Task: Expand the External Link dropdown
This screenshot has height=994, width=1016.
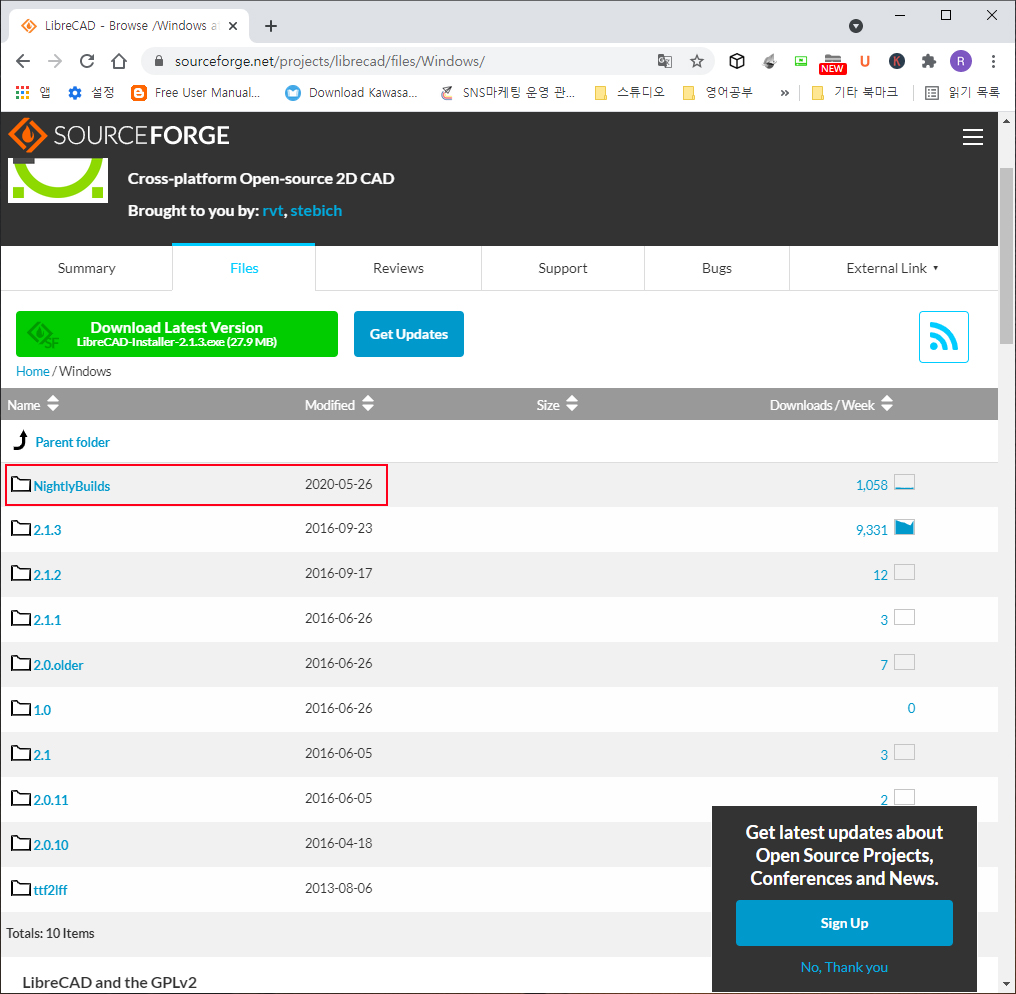Action: (892, 268)
